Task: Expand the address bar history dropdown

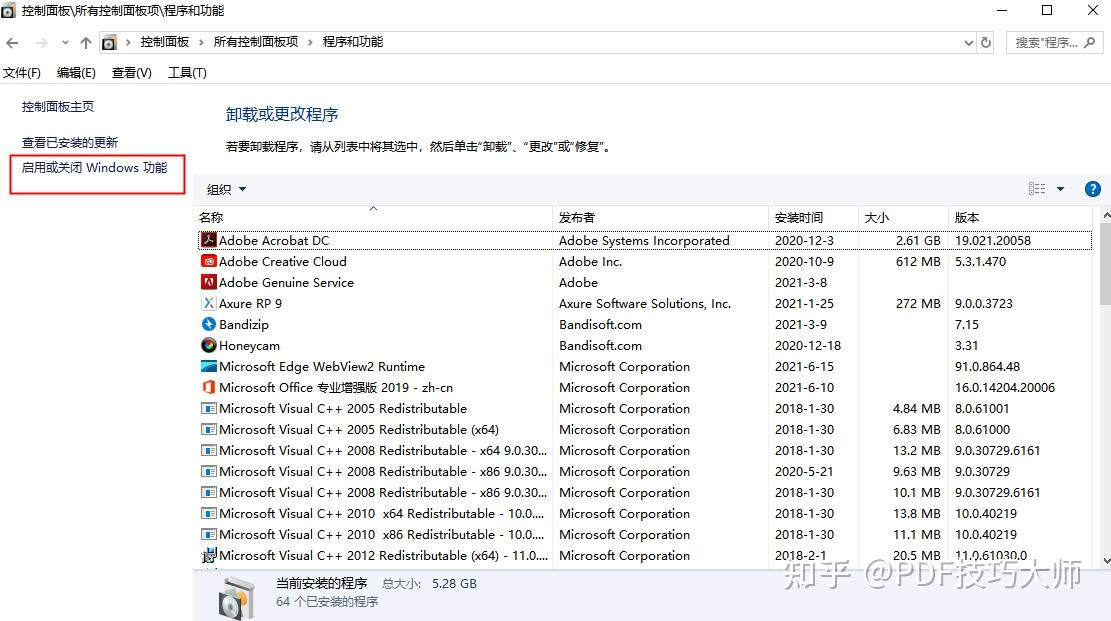Action: [x=969, y=43]
